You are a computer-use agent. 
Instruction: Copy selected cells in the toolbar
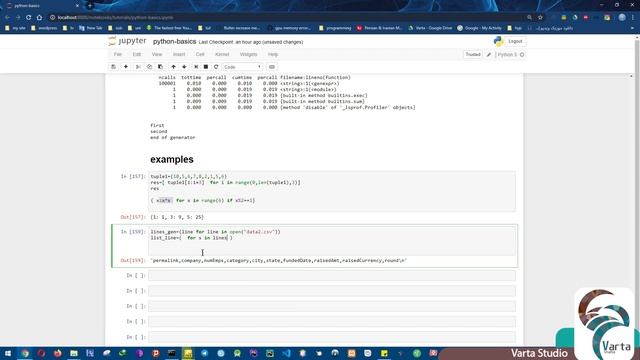[x=149, y=67]
